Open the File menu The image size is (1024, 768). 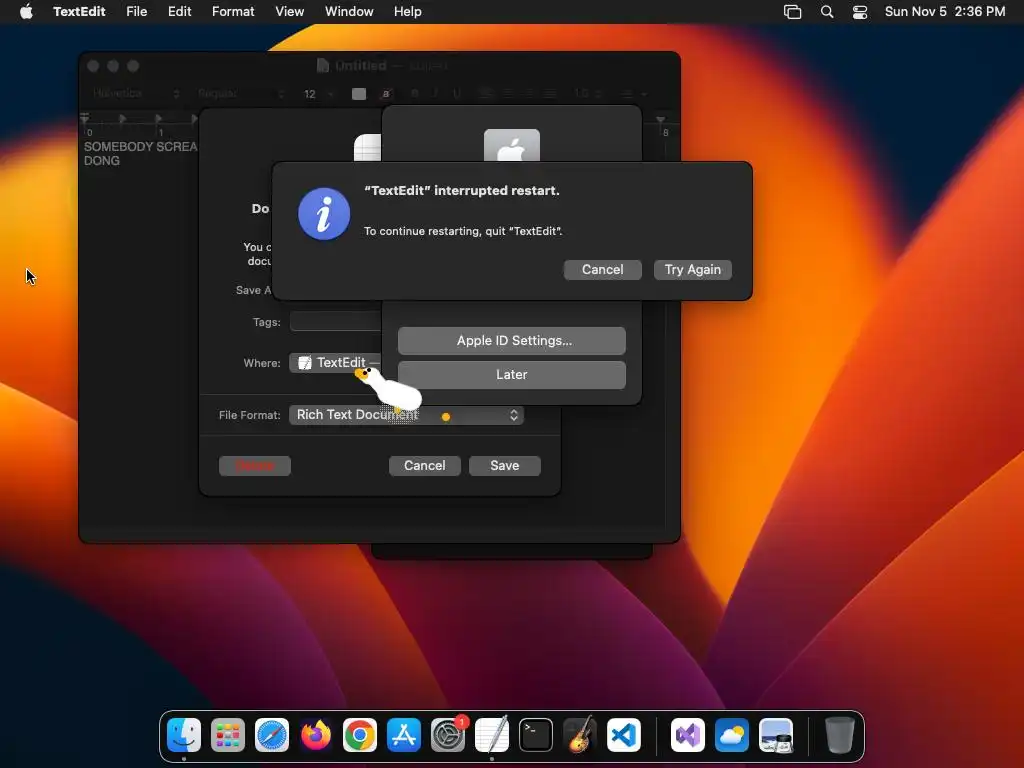click(x=136, y=12)
